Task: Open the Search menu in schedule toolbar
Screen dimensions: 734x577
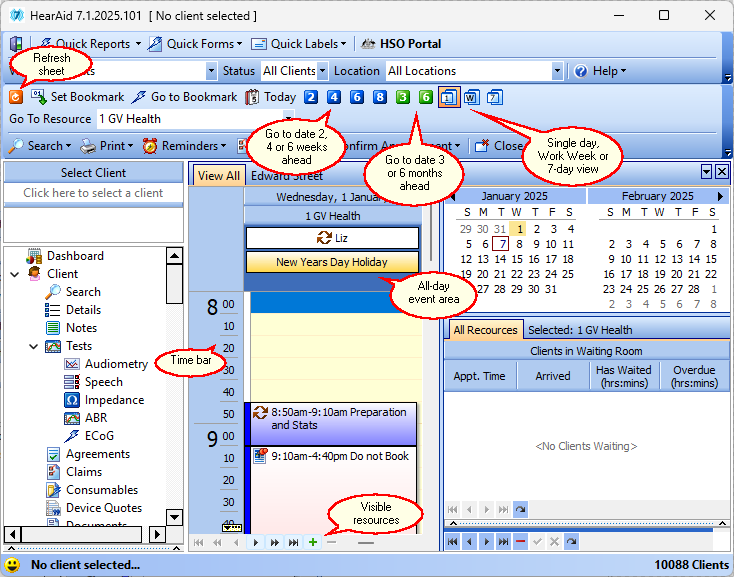Action: (x=40, y=146)
